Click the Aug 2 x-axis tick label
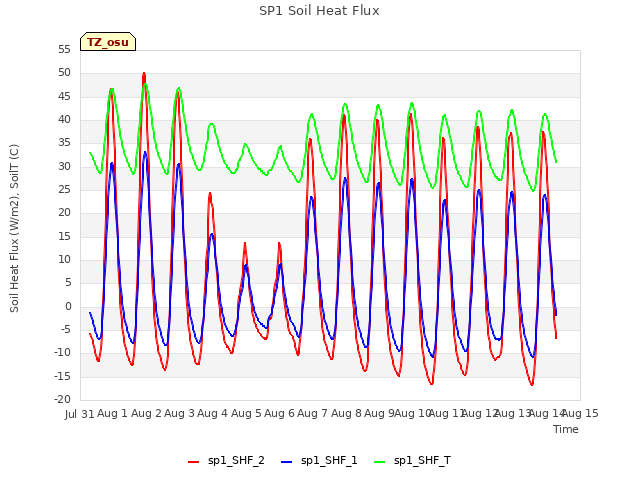 (146, 413)
